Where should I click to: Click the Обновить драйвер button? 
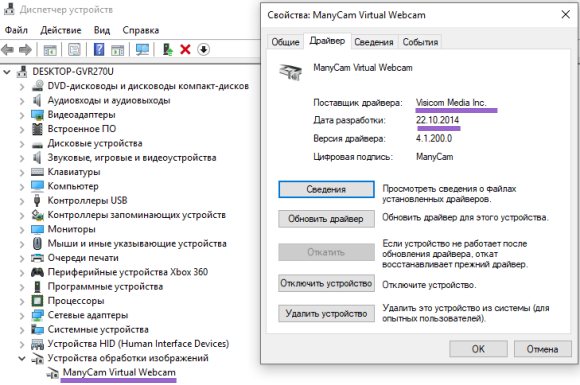326,219
